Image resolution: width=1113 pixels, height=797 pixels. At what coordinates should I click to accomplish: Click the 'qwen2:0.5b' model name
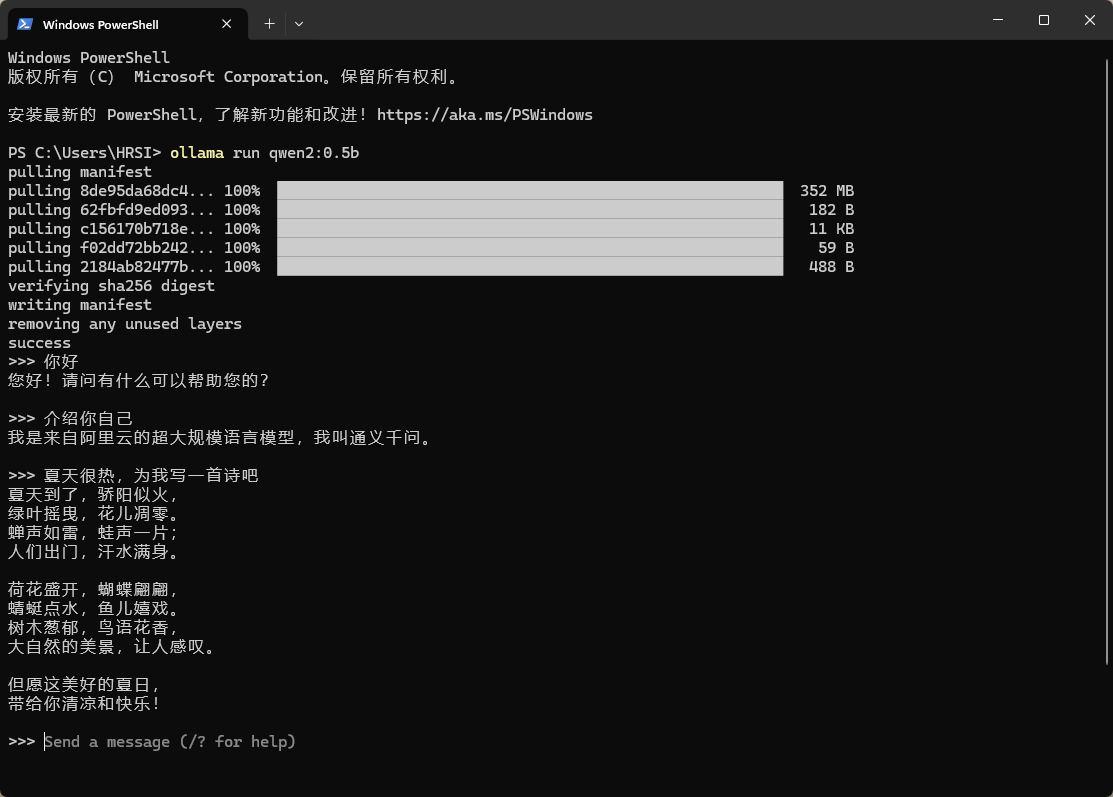pos(314,153)
